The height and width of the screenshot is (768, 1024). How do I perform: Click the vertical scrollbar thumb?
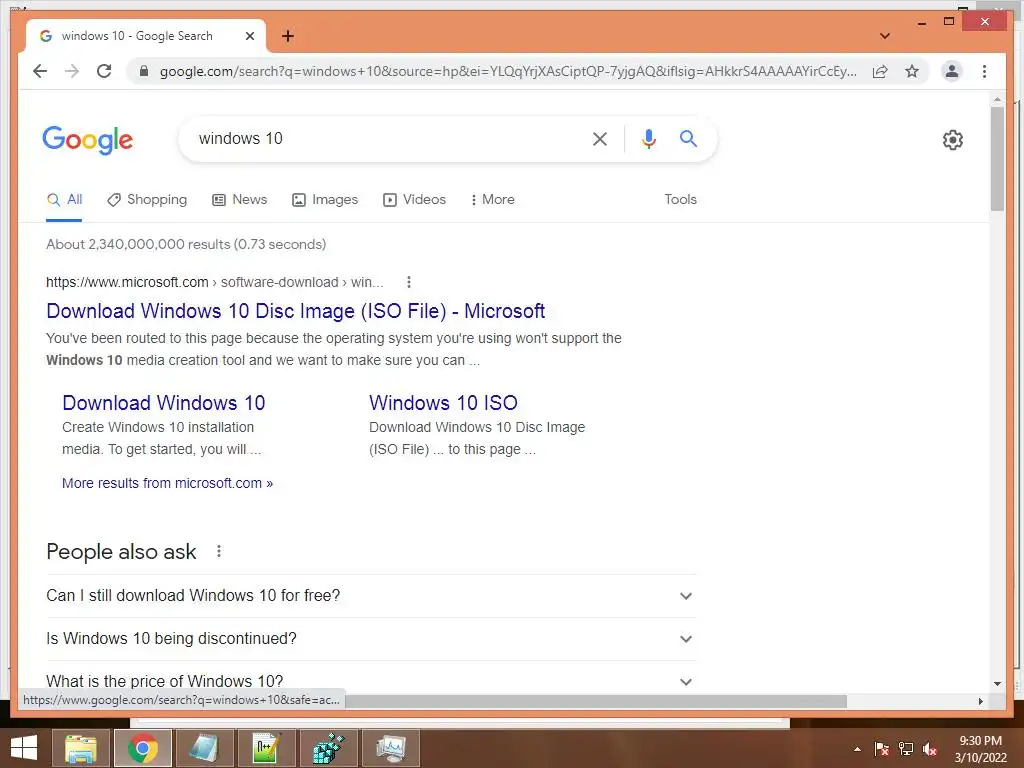[x=997, y=159]
